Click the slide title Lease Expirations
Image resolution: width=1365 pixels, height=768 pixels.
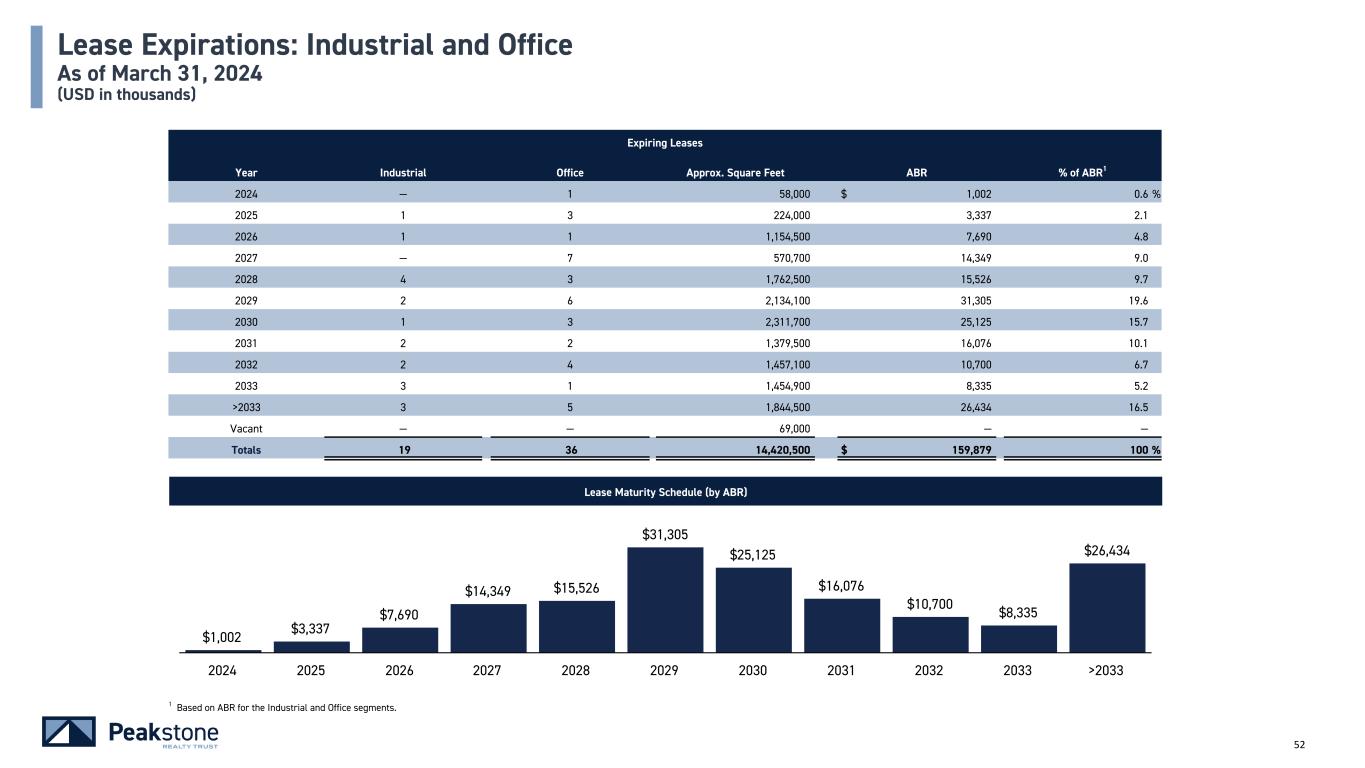[315, 45]
